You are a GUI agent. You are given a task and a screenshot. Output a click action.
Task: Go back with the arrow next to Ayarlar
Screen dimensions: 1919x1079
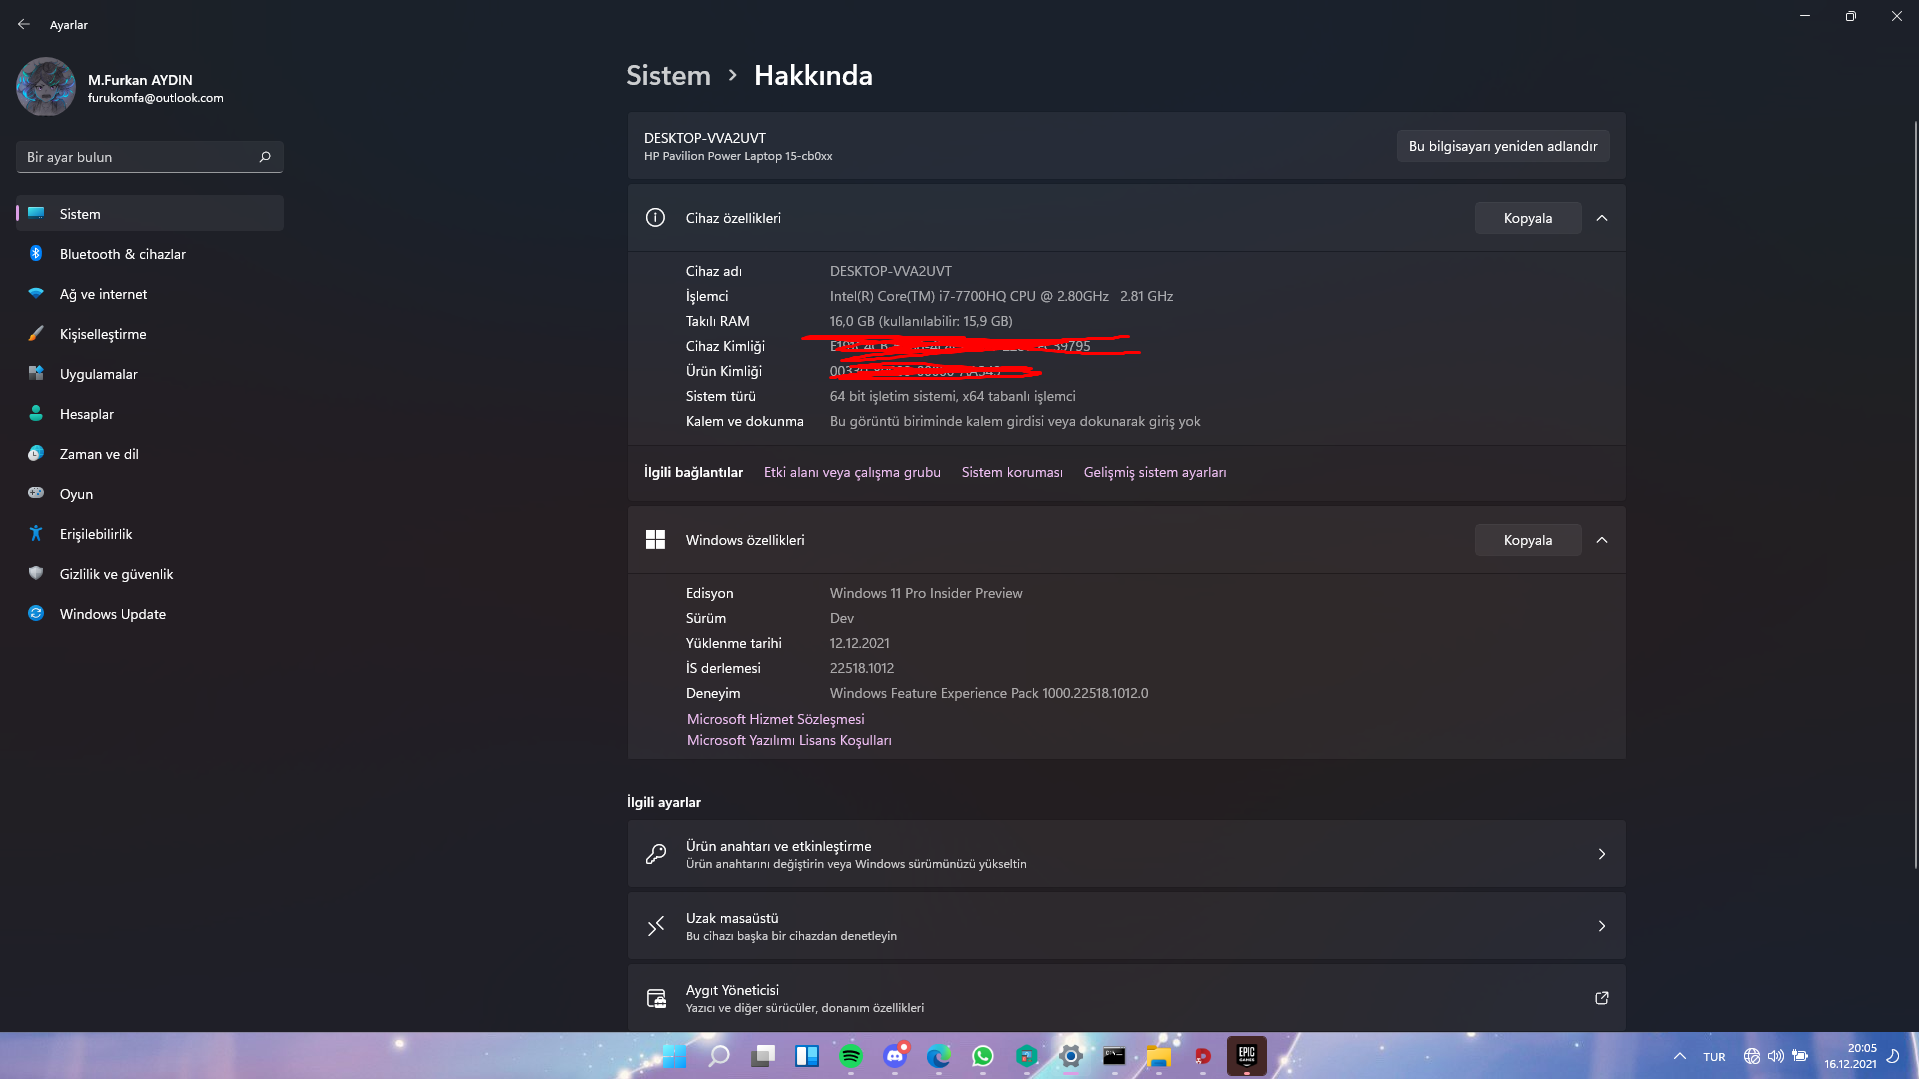coord(24,24)
